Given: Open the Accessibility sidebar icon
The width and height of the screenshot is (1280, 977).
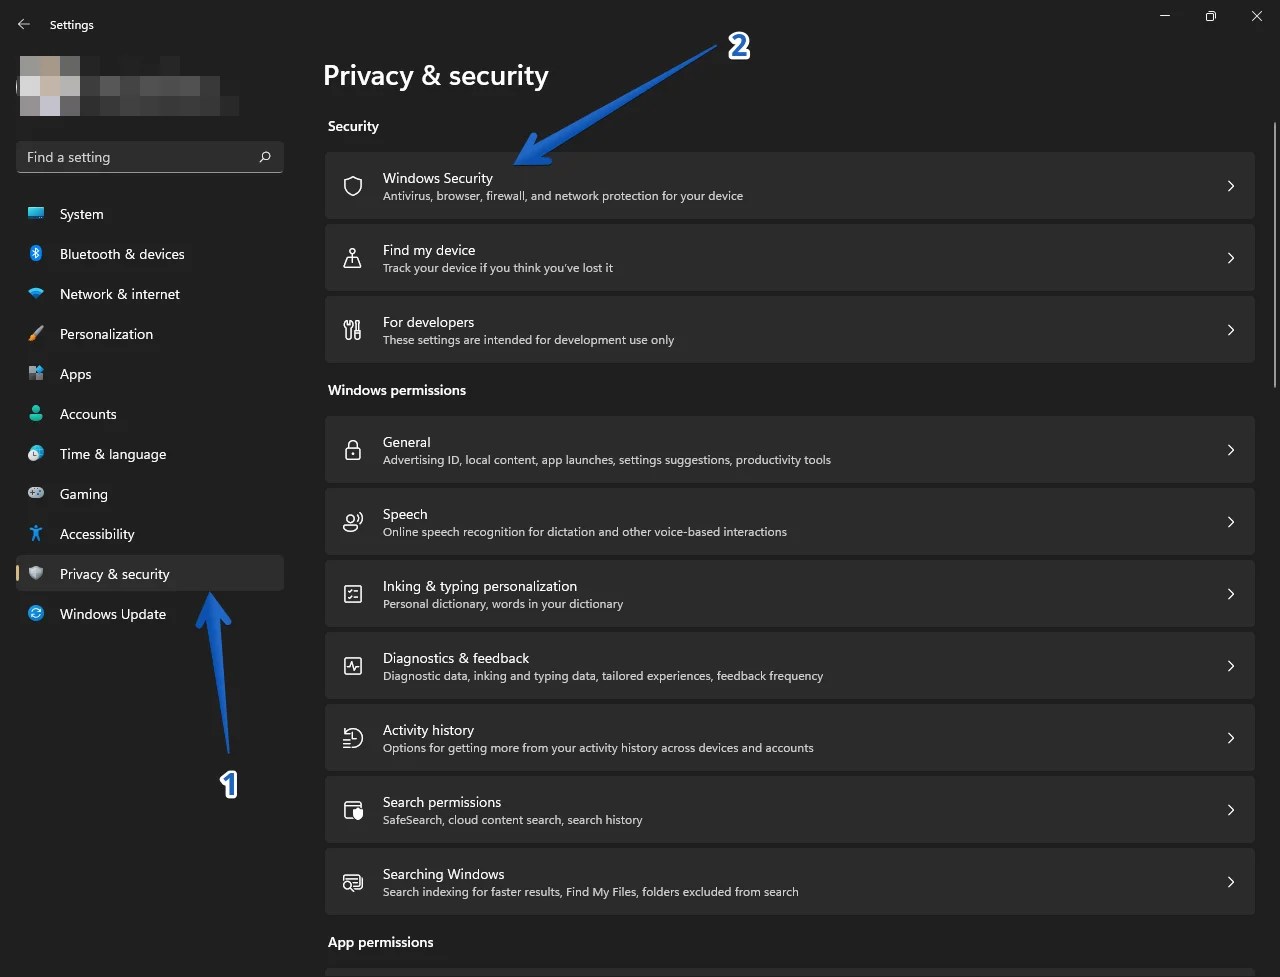Looking at the screenshot, I should 36,534.
